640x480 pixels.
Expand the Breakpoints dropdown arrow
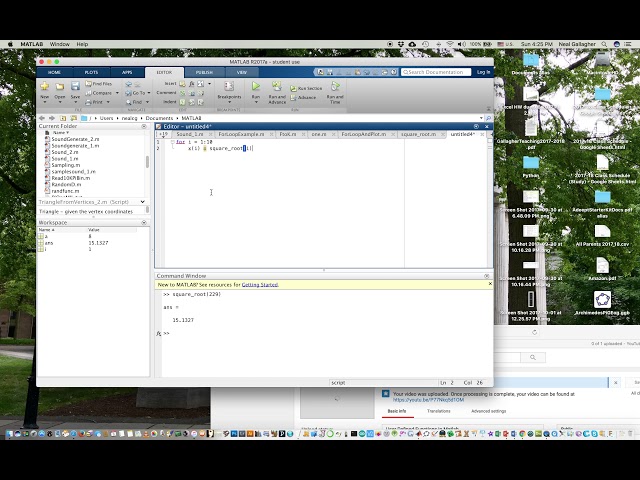(x=229, y=102)
